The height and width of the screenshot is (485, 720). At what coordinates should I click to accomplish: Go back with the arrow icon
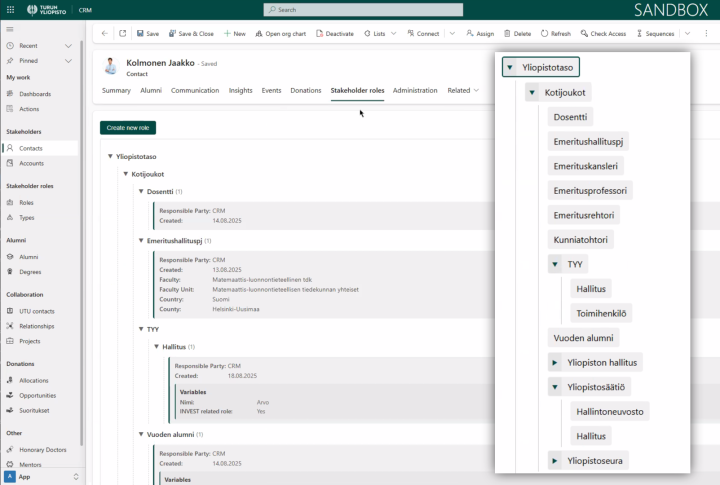105,34
